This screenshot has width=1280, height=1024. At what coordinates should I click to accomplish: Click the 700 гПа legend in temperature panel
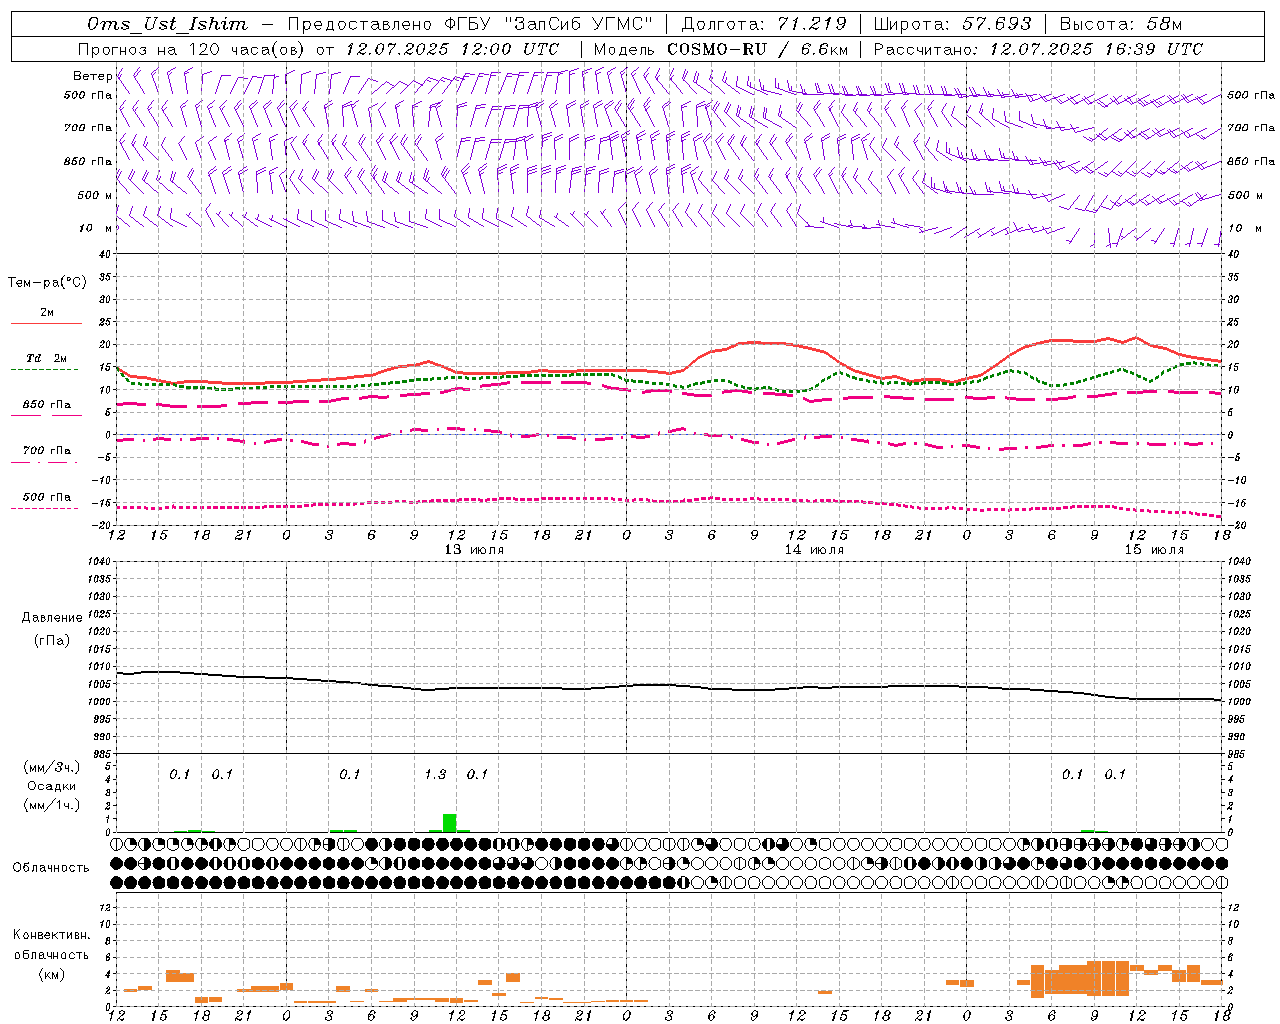point(45,455)
